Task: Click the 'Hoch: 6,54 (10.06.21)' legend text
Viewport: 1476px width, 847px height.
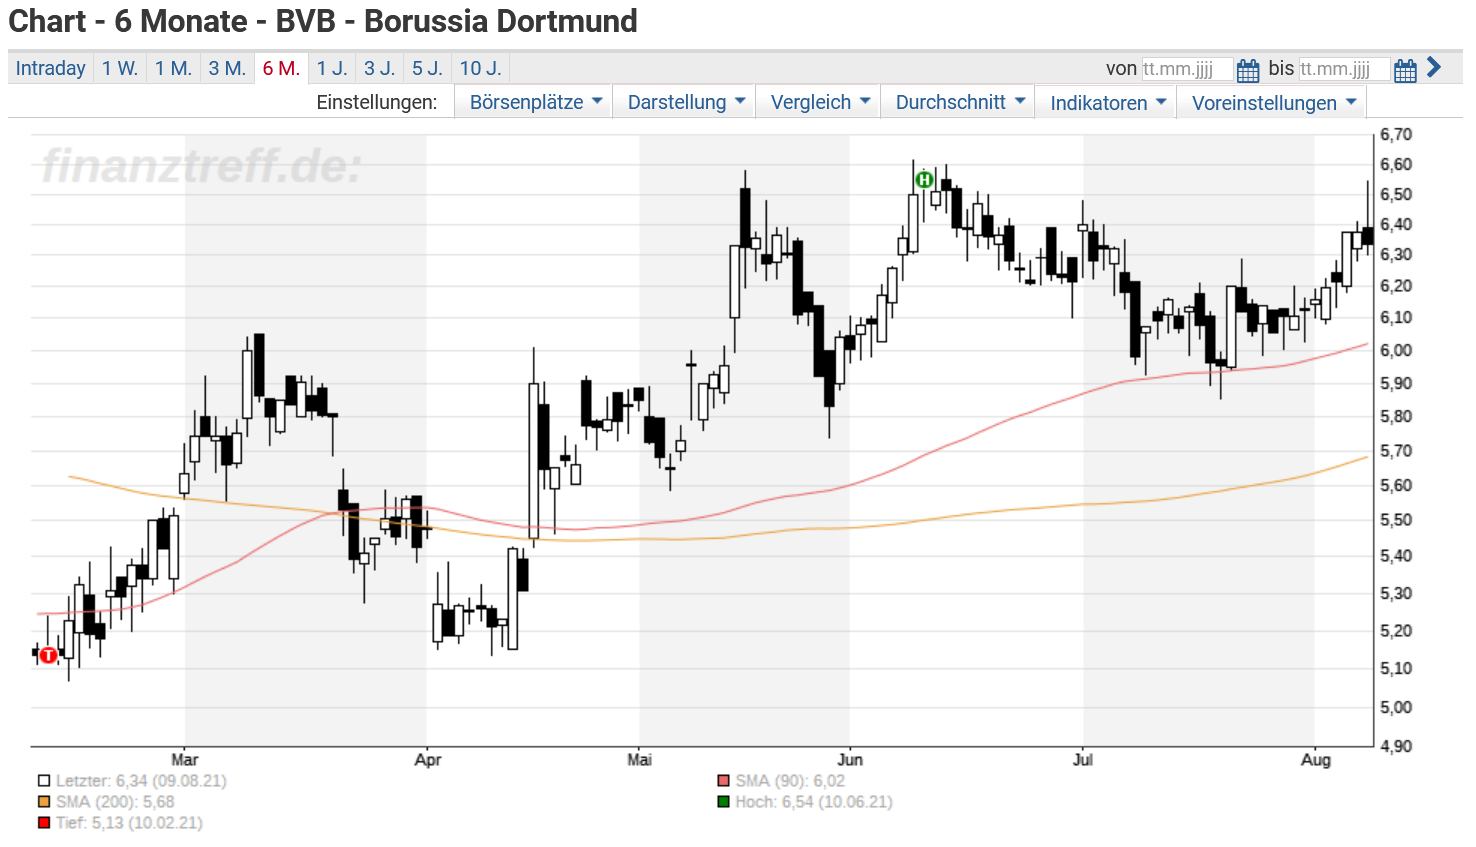Action: 814,802
